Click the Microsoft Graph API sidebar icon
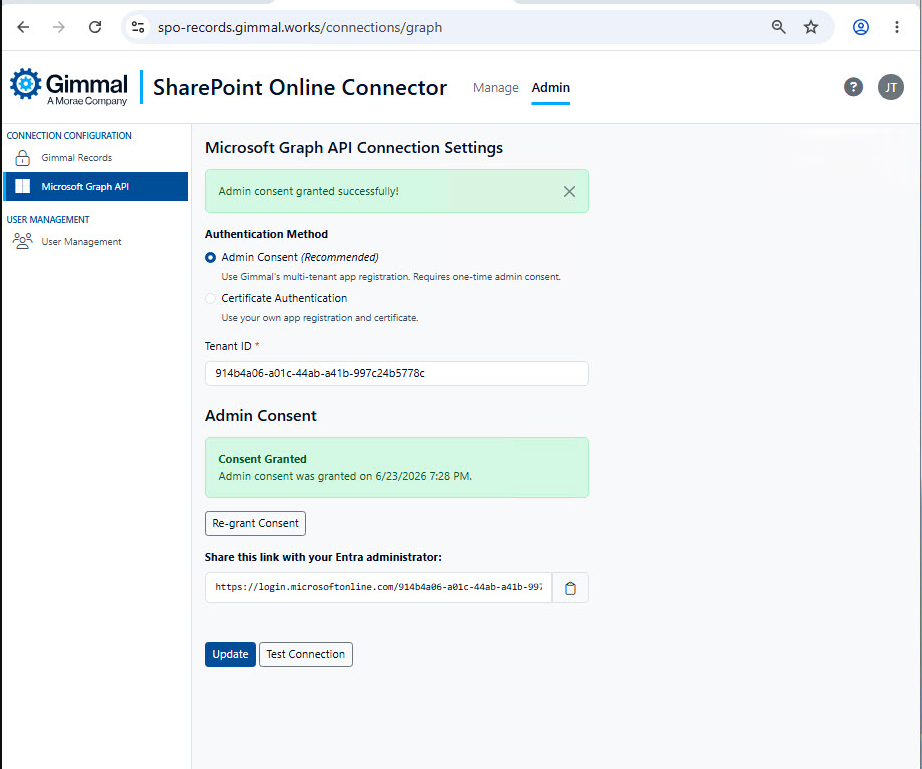Image resolution: width=922 pixels, height=769 pixels. point(22,186)
